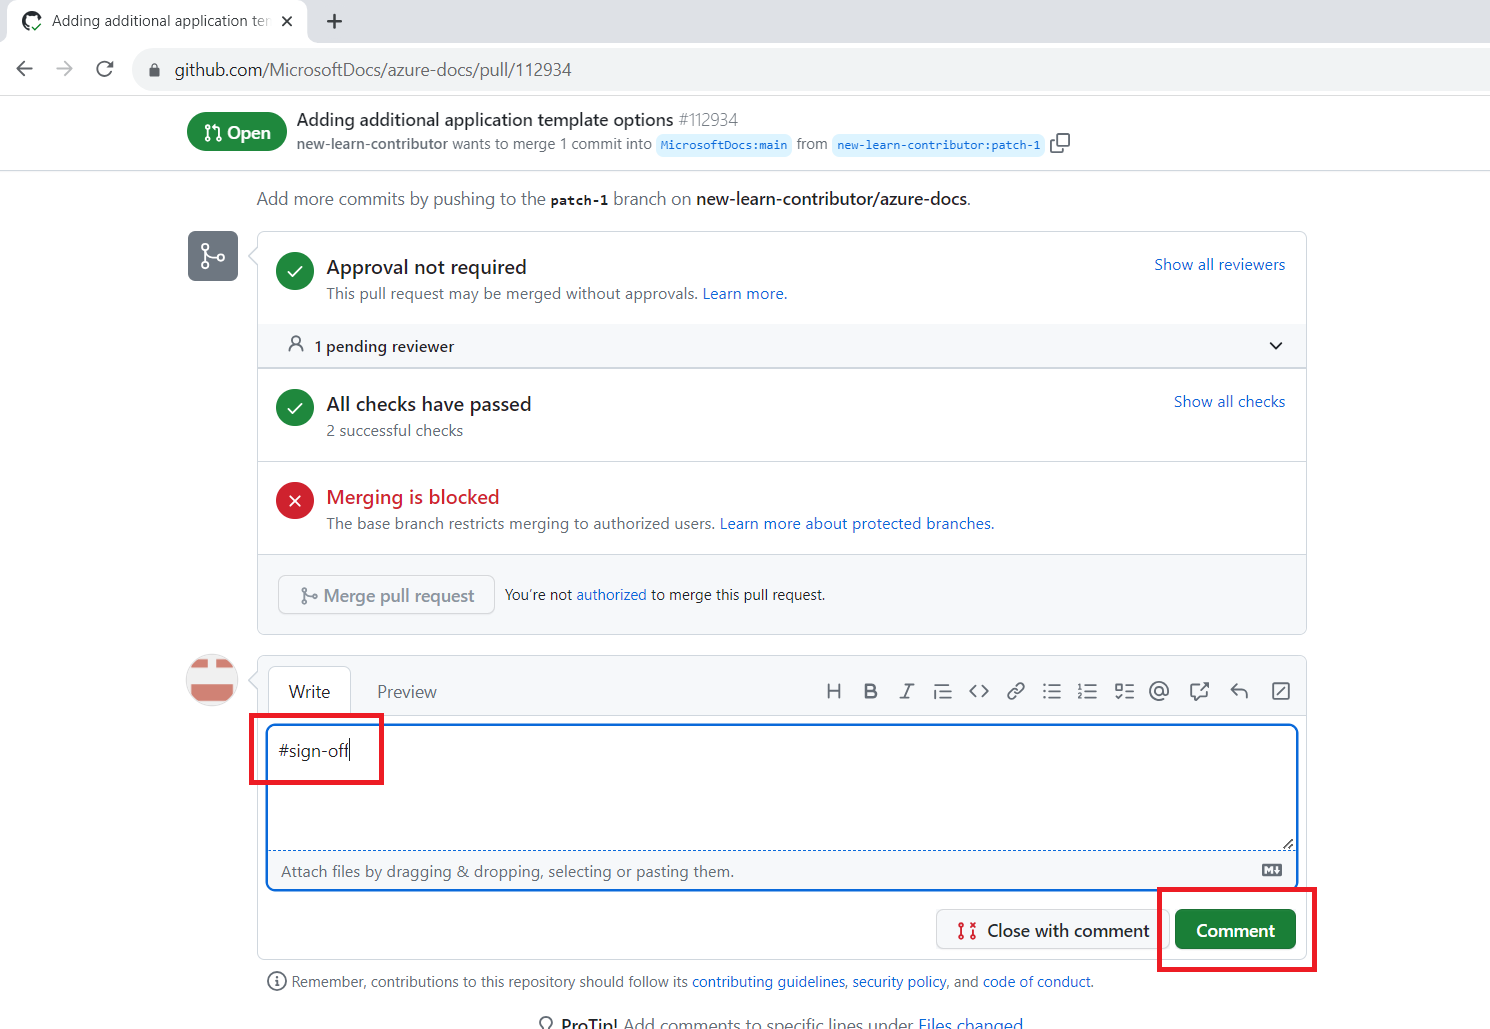Insert a task list in the comment
Screen dimensions: 1490x1029
[x=1124, y=690]
